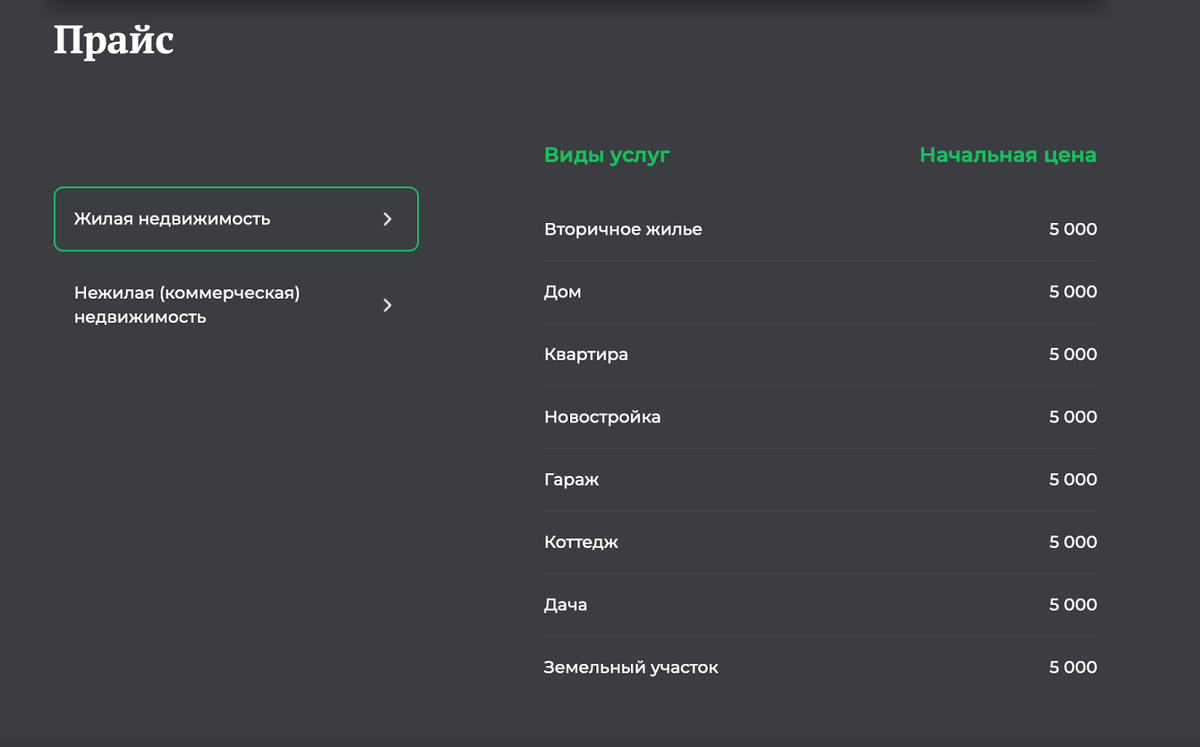The image size is (1200, 747).
Task: Click the 5 000 price for Вторичное жилье
Action: [x=1072, y=229]
